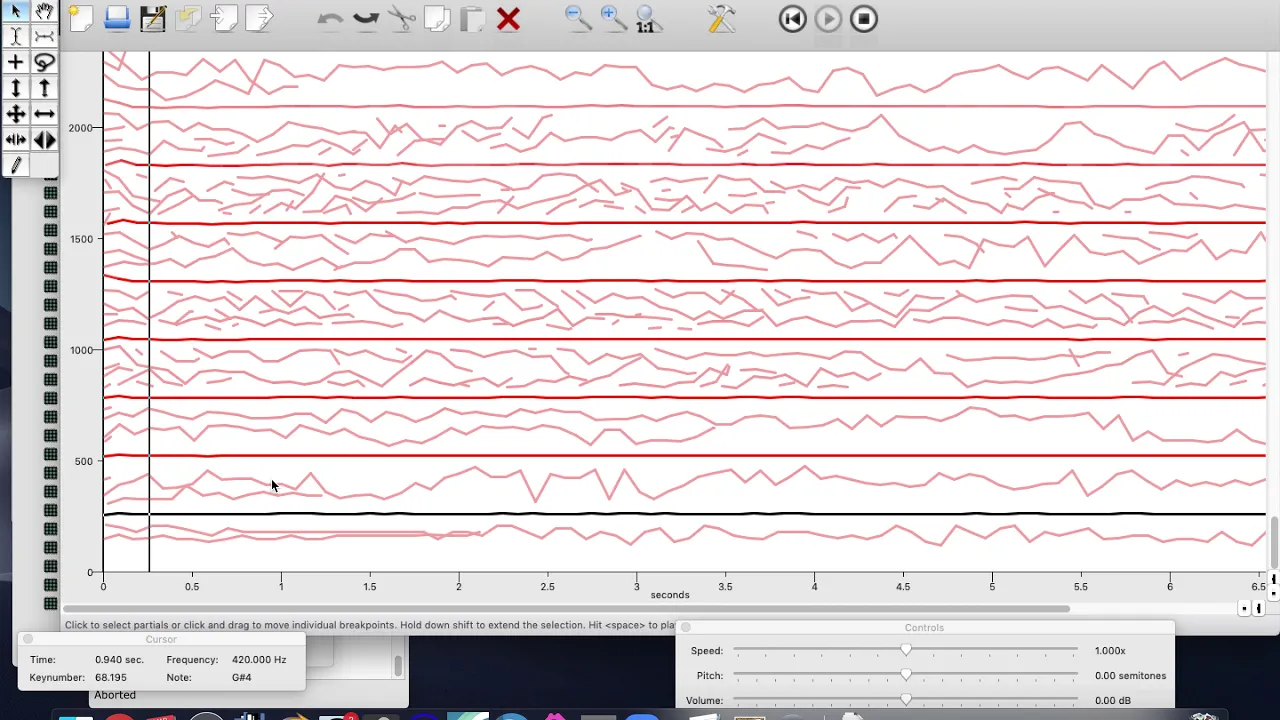This screenshot has width=1280, height=720.
Task: Stop playback with the stop button
Action: pyautogui.click(x=864, y=18)
